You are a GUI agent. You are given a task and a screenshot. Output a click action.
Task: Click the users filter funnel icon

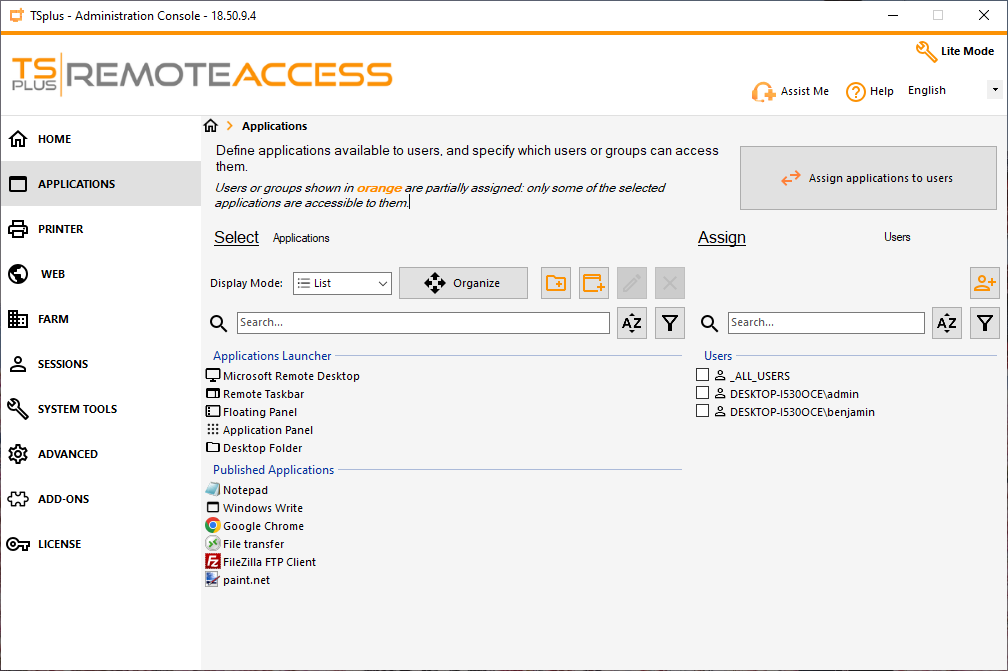pos(985,323)
